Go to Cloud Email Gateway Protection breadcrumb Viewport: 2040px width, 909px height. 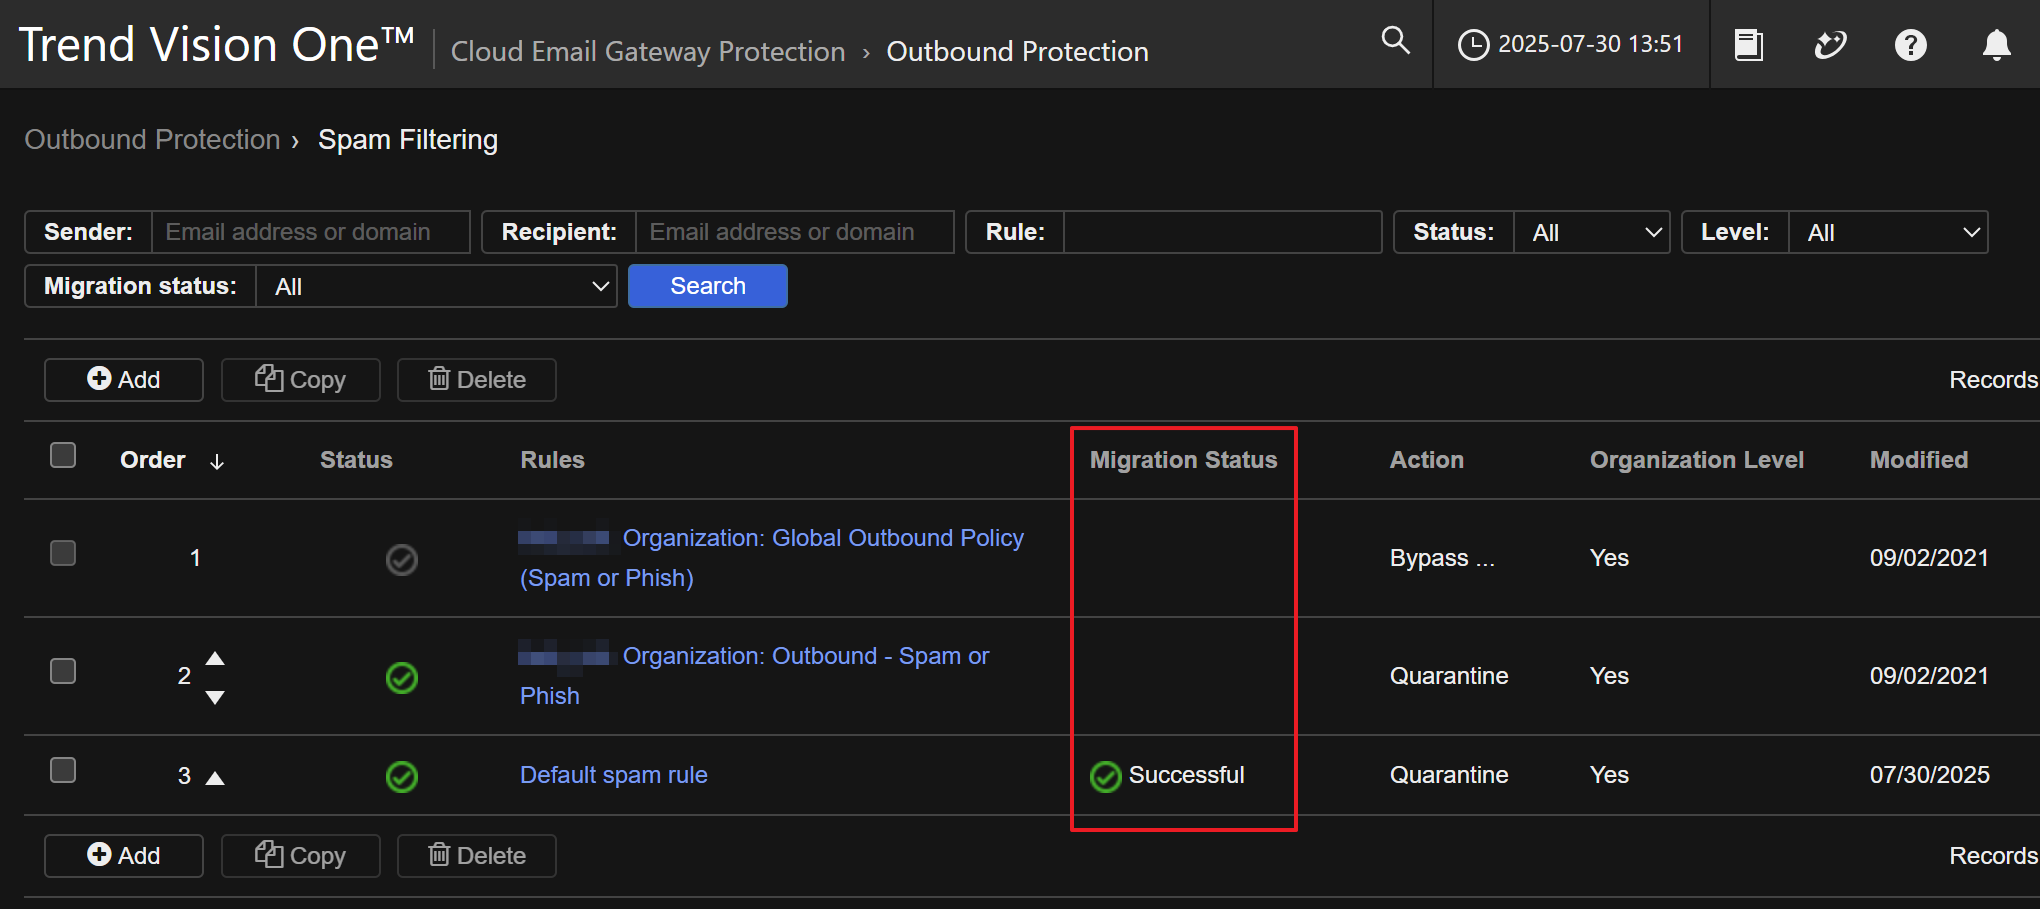[648, 52]
